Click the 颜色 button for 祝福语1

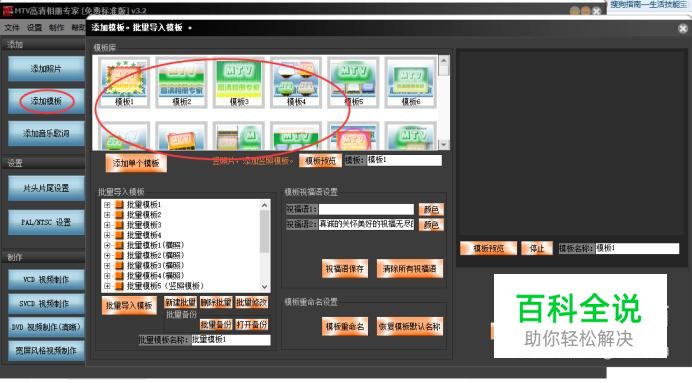click(431, 210)
